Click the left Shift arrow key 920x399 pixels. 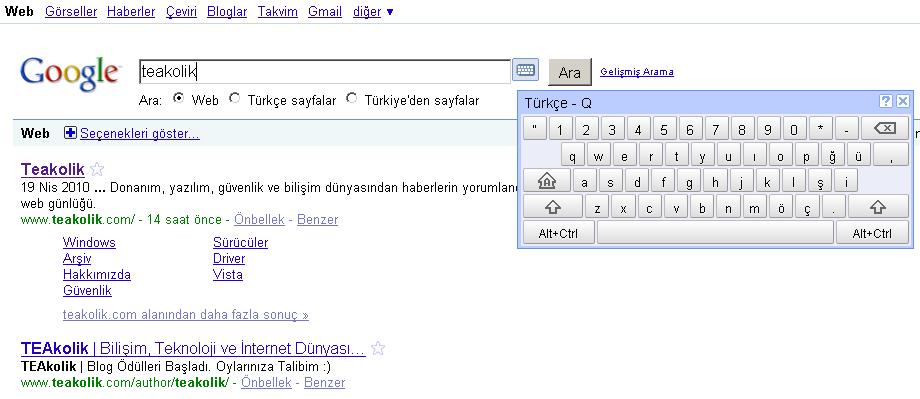[x=553, y=207]
